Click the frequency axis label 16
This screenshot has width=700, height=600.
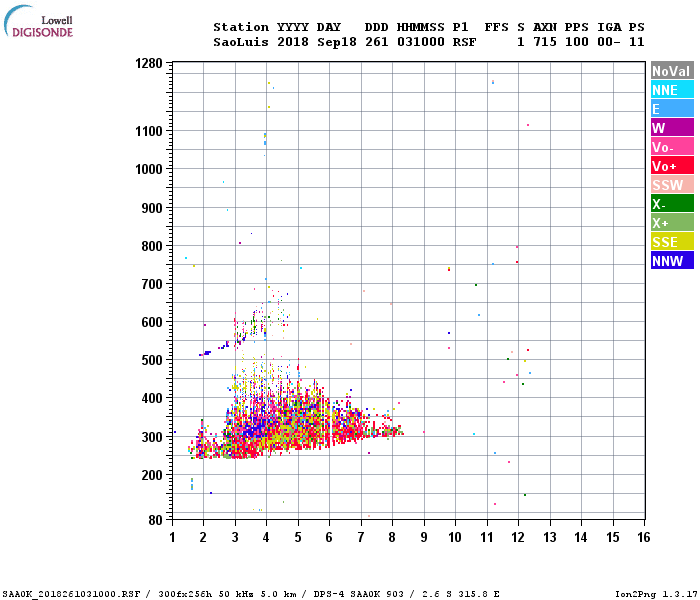pyautogui.click(x=644, y=537)
